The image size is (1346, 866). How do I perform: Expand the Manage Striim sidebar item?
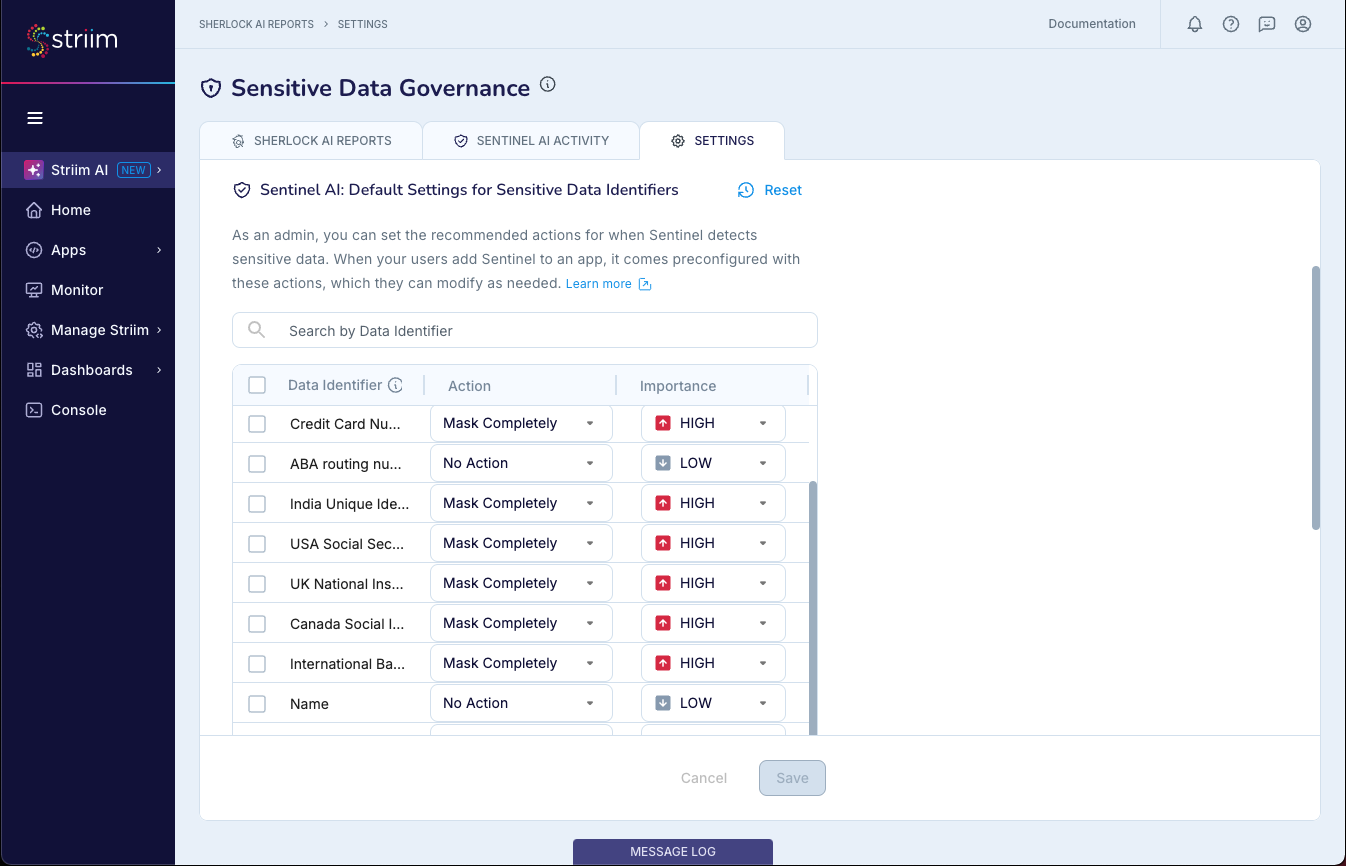[x=97, y=330]
